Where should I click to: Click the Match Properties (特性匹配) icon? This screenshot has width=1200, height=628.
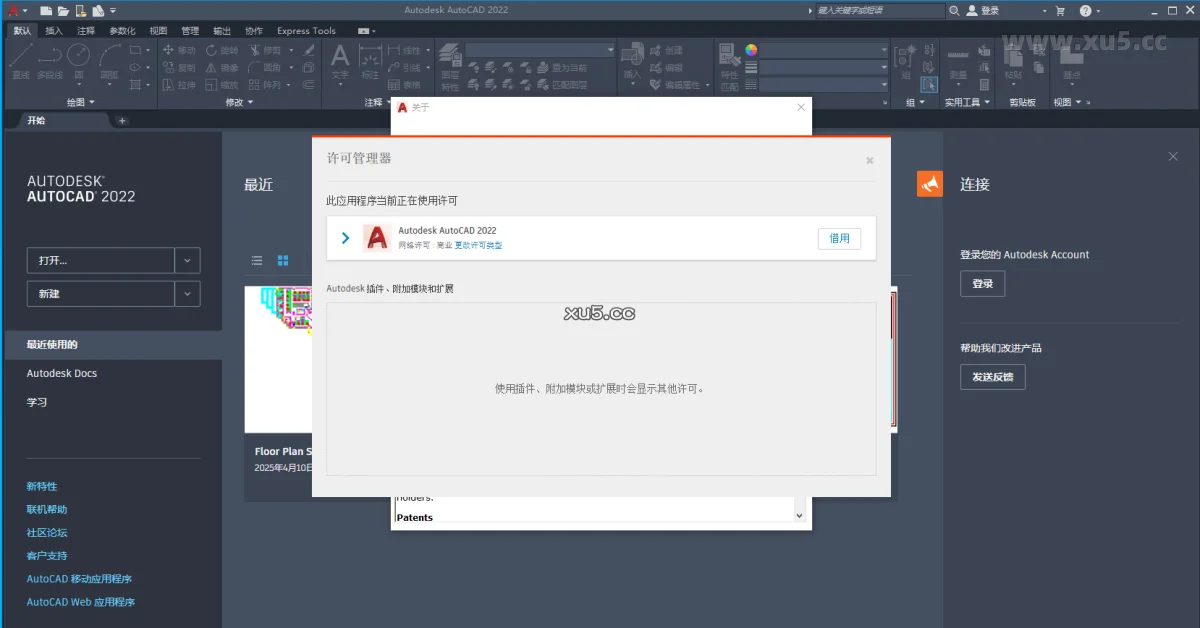pos(729,66)
